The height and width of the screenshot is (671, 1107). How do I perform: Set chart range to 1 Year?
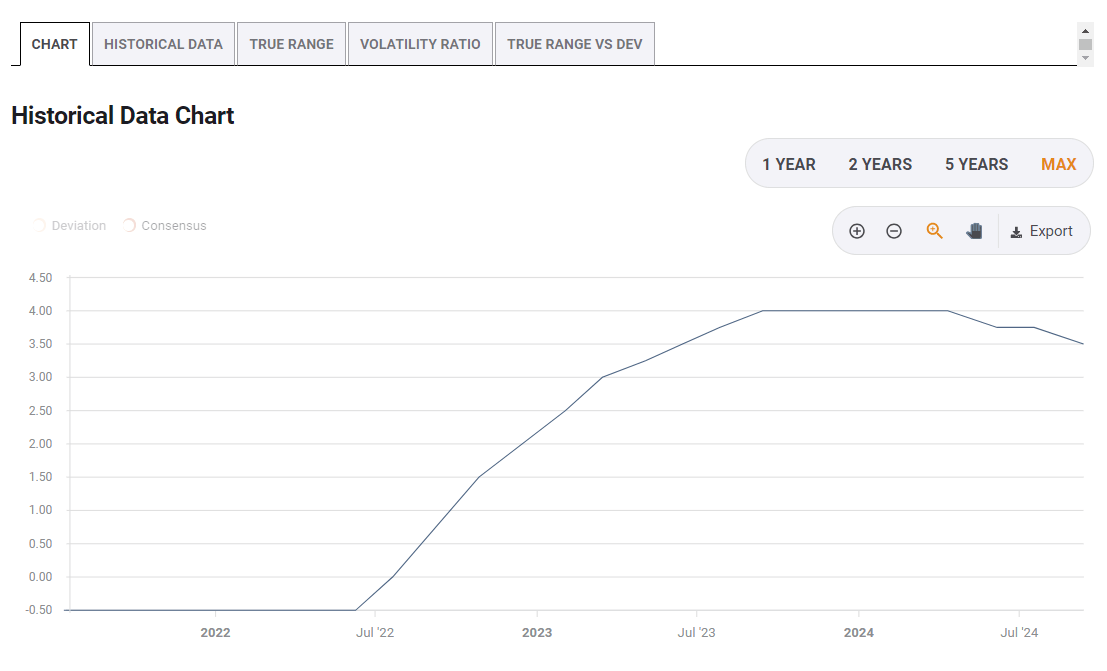[x=789, y=164]
